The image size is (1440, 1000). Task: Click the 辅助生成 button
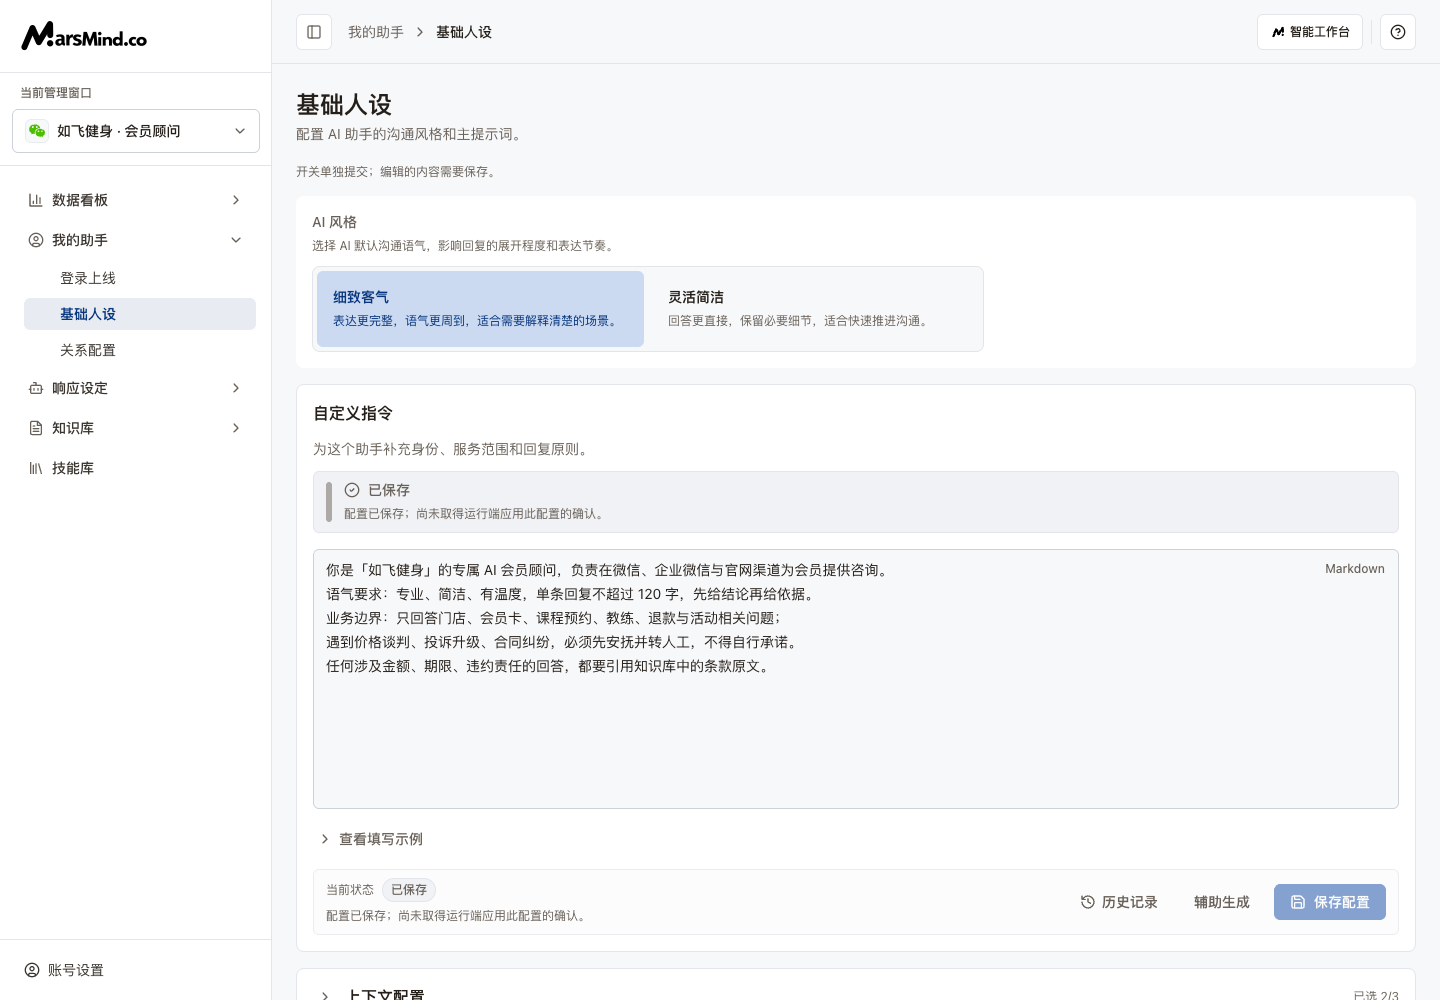click(x=1222, y=902)
